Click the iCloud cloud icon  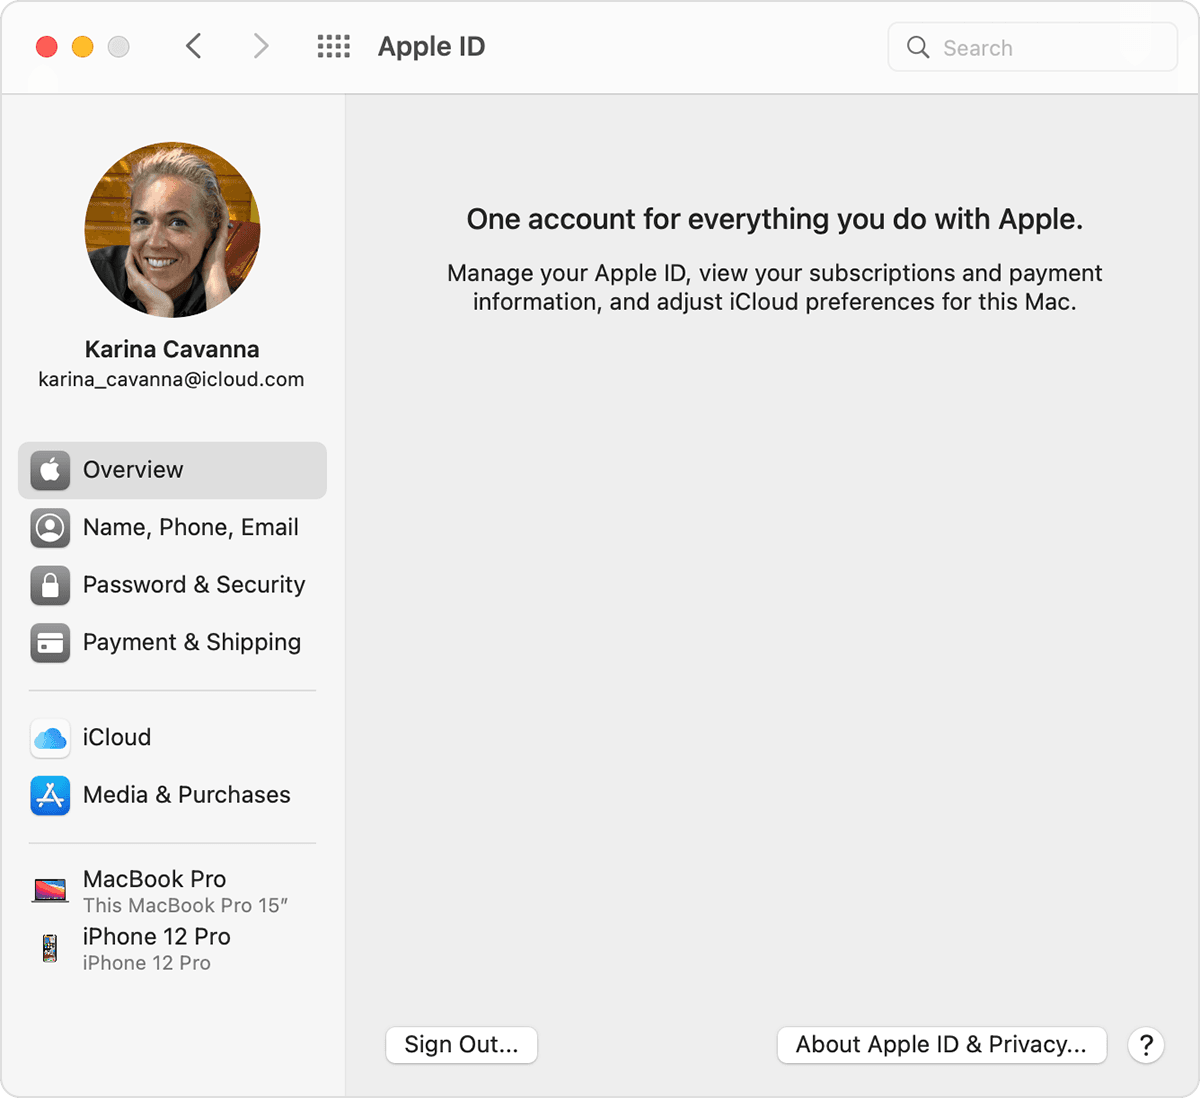(x=50, y=738)
